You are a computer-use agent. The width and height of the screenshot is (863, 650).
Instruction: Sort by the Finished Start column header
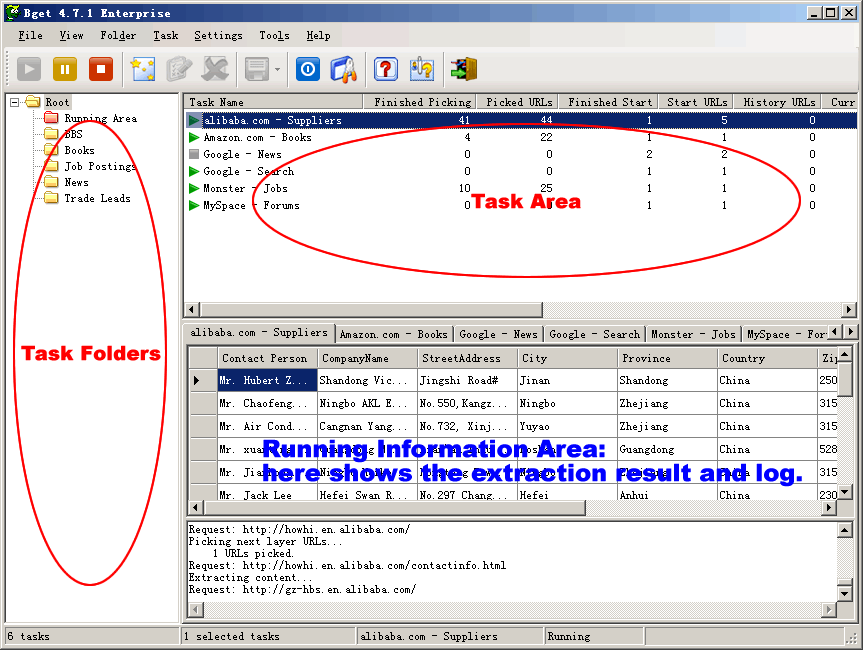point(608,102)
